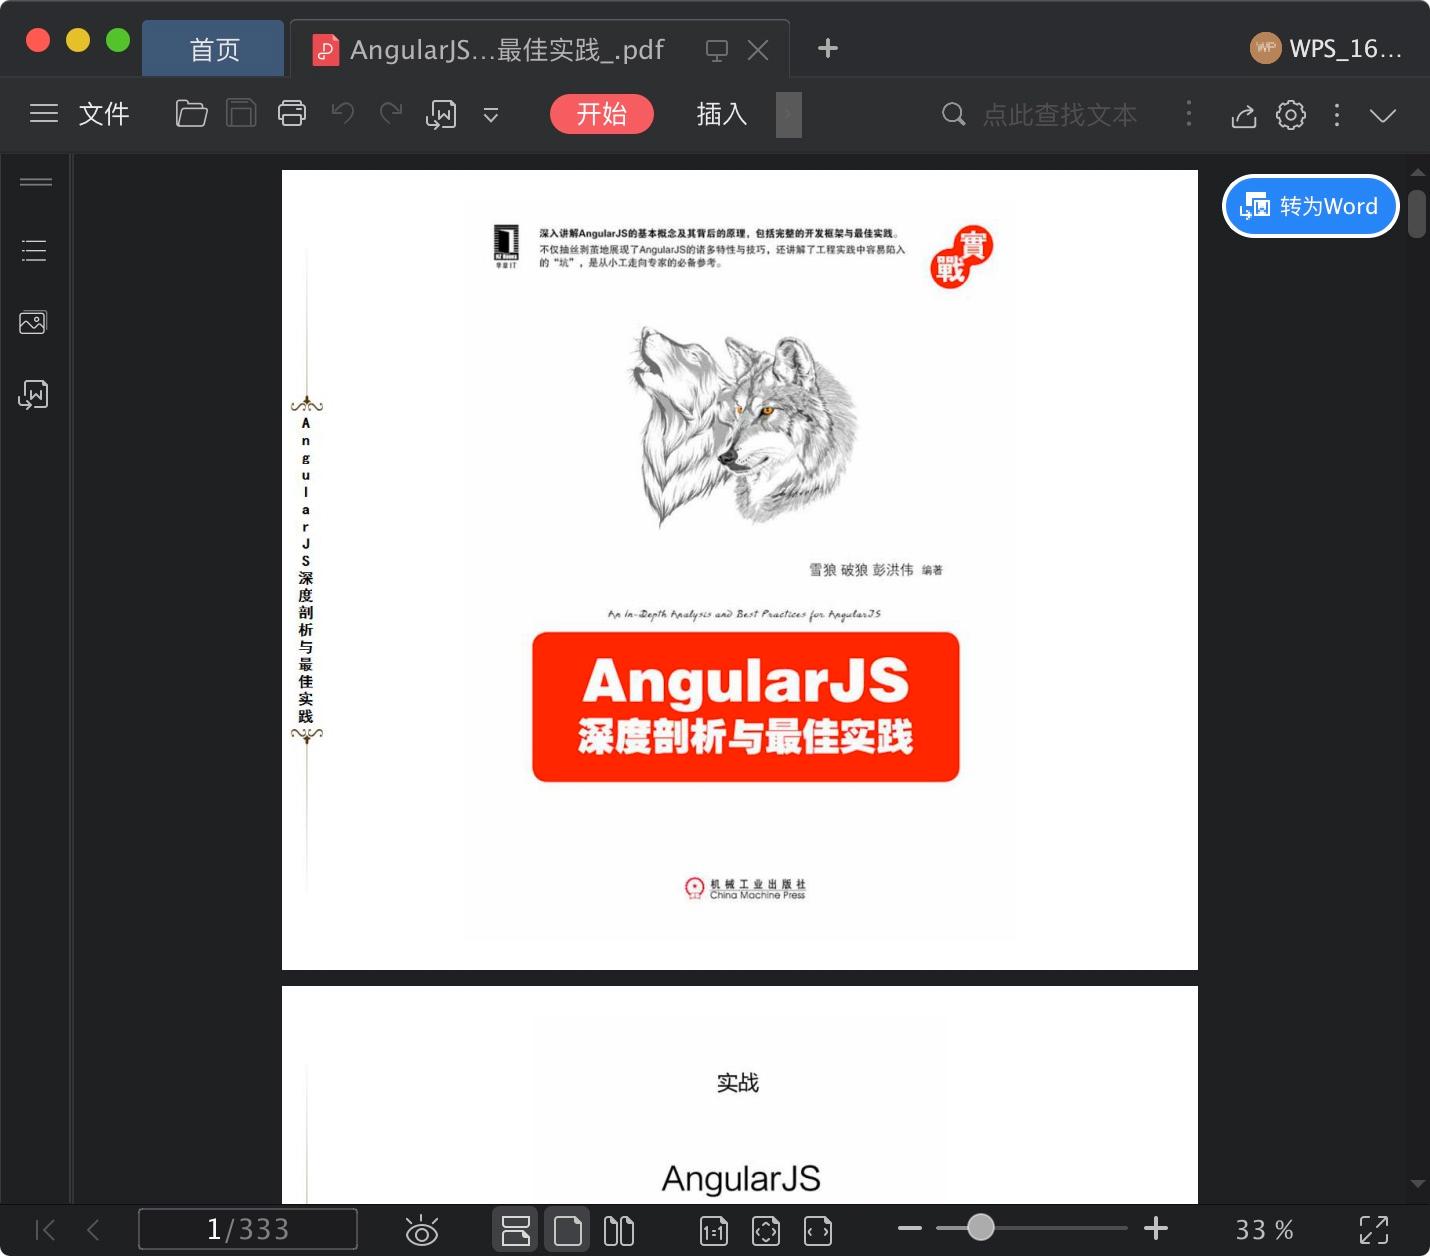Viewport: 1430px width, 1256px height.
Task: Fit page to window
Action: point(766,1231)
